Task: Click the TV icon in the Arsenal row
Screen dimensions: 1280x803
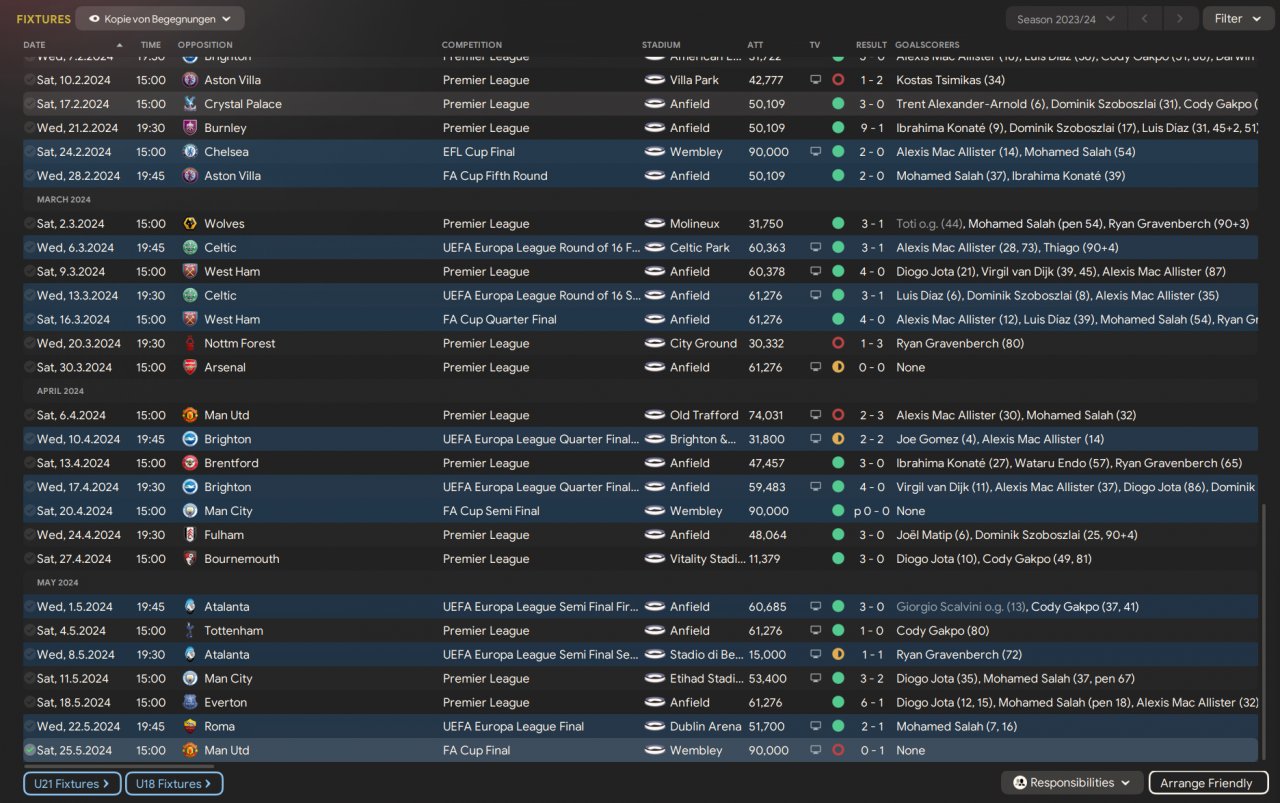Action: coord(816,368)
